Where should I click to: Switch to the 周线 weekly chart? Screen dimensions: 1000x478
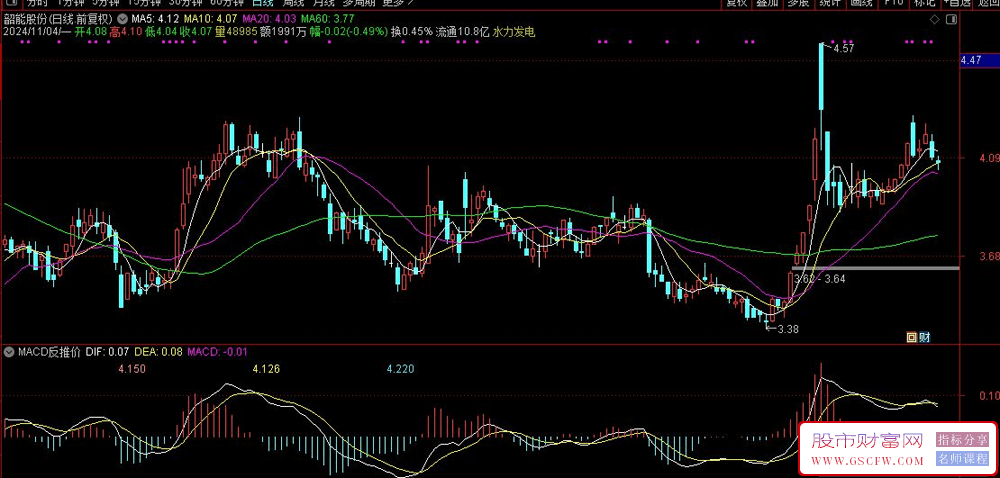[x=294, y=3]
